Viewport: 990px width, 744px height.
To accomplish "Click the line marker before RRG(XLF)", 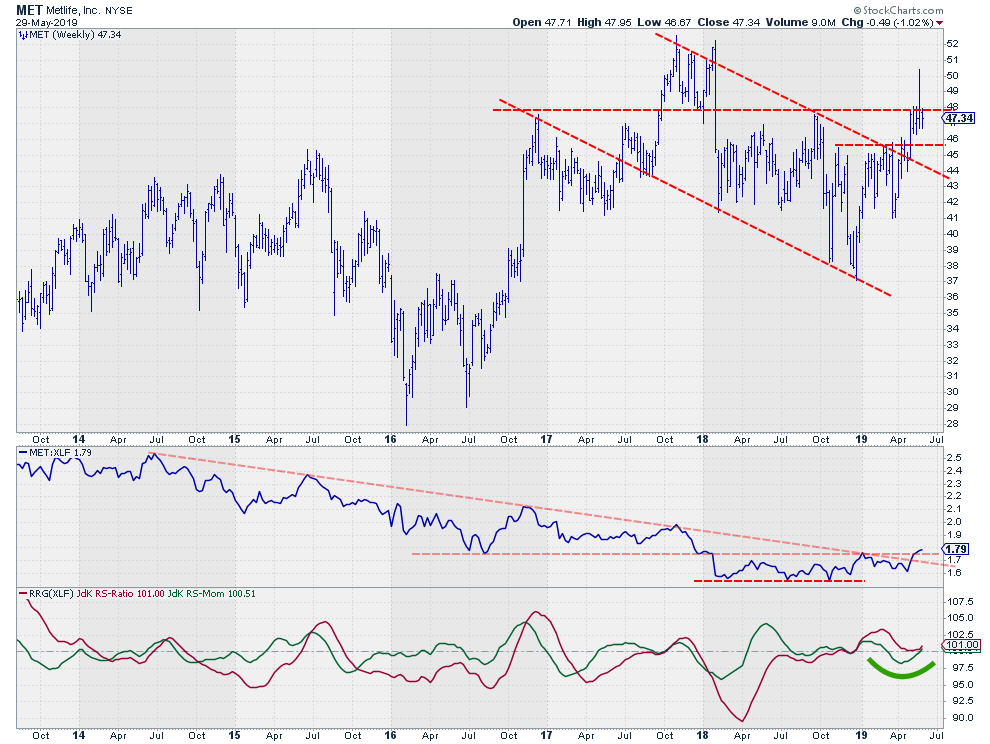I will [x=23, y=594].
